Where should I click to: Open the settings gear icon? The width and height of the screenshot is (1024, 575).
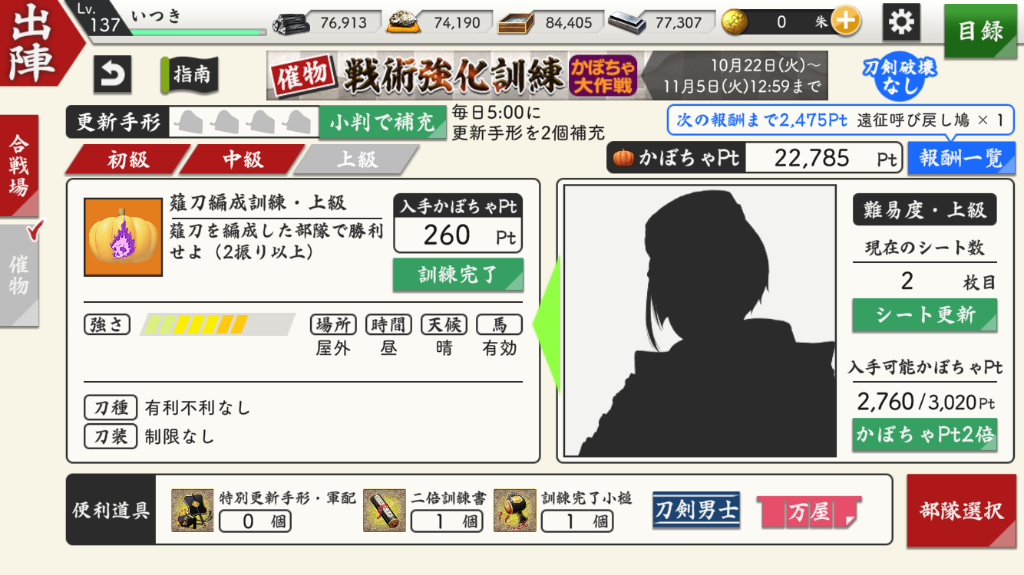click(901, 22)
